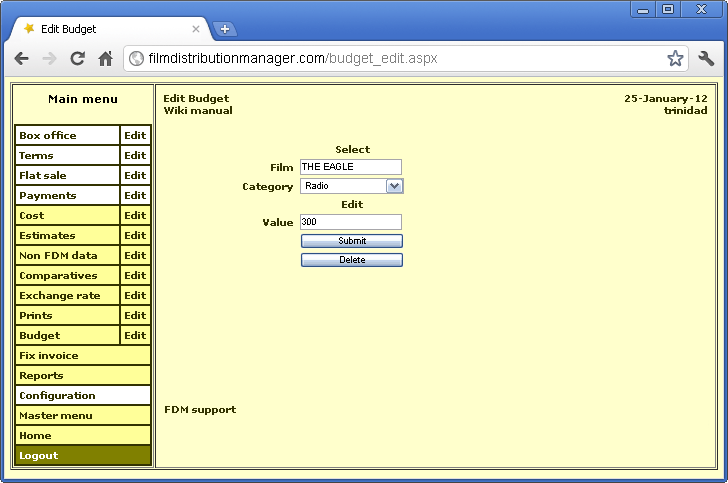Bookmark page with star icon
This screenshot has width=728, height=483.
point(675,58)
